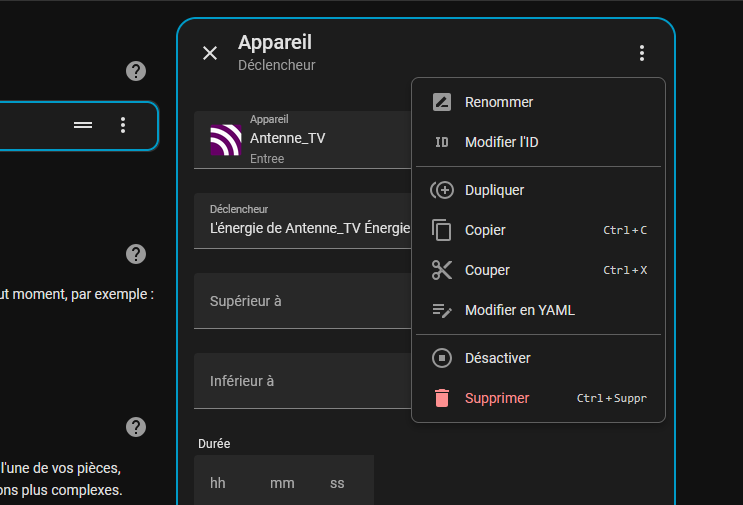Image resolution: width=743 pixels, height=505 pixels.
Task: Select Désactiver menu entry
Action: click(497, 358)
